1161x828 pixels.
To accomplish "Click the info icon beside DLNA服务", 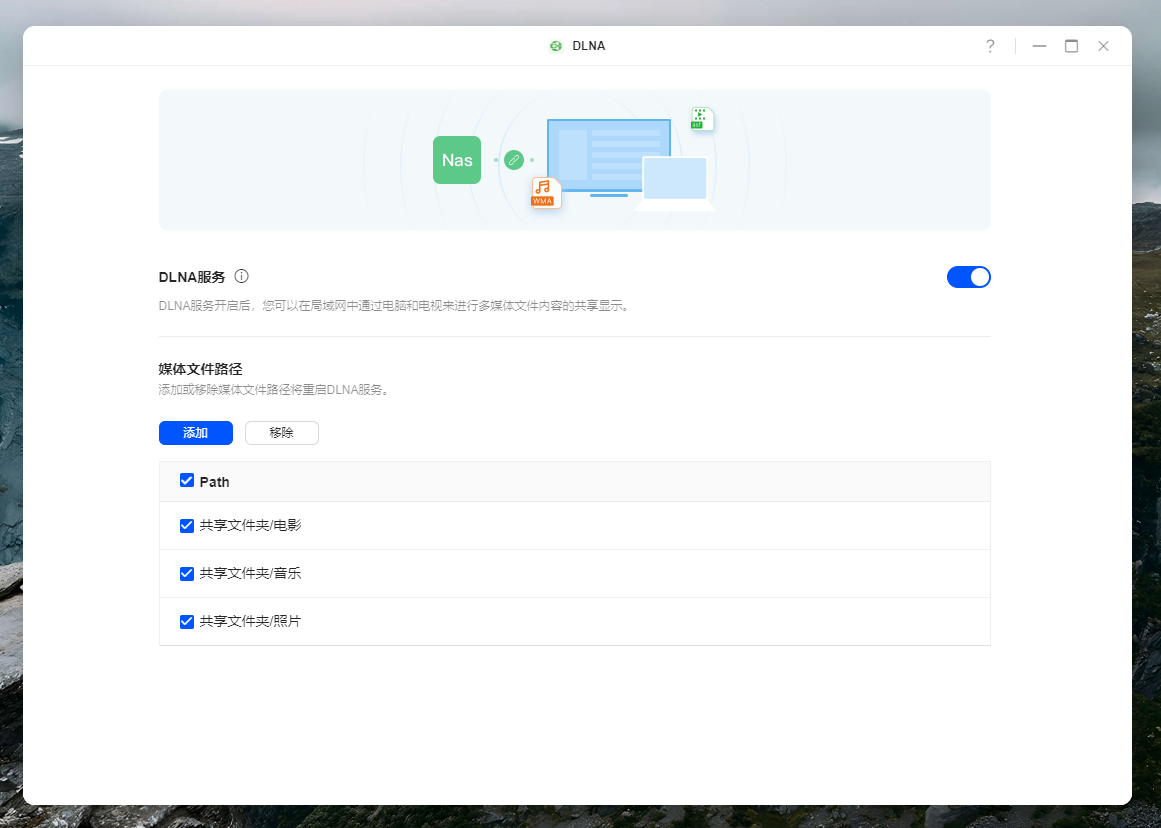I will pos(241,276).
